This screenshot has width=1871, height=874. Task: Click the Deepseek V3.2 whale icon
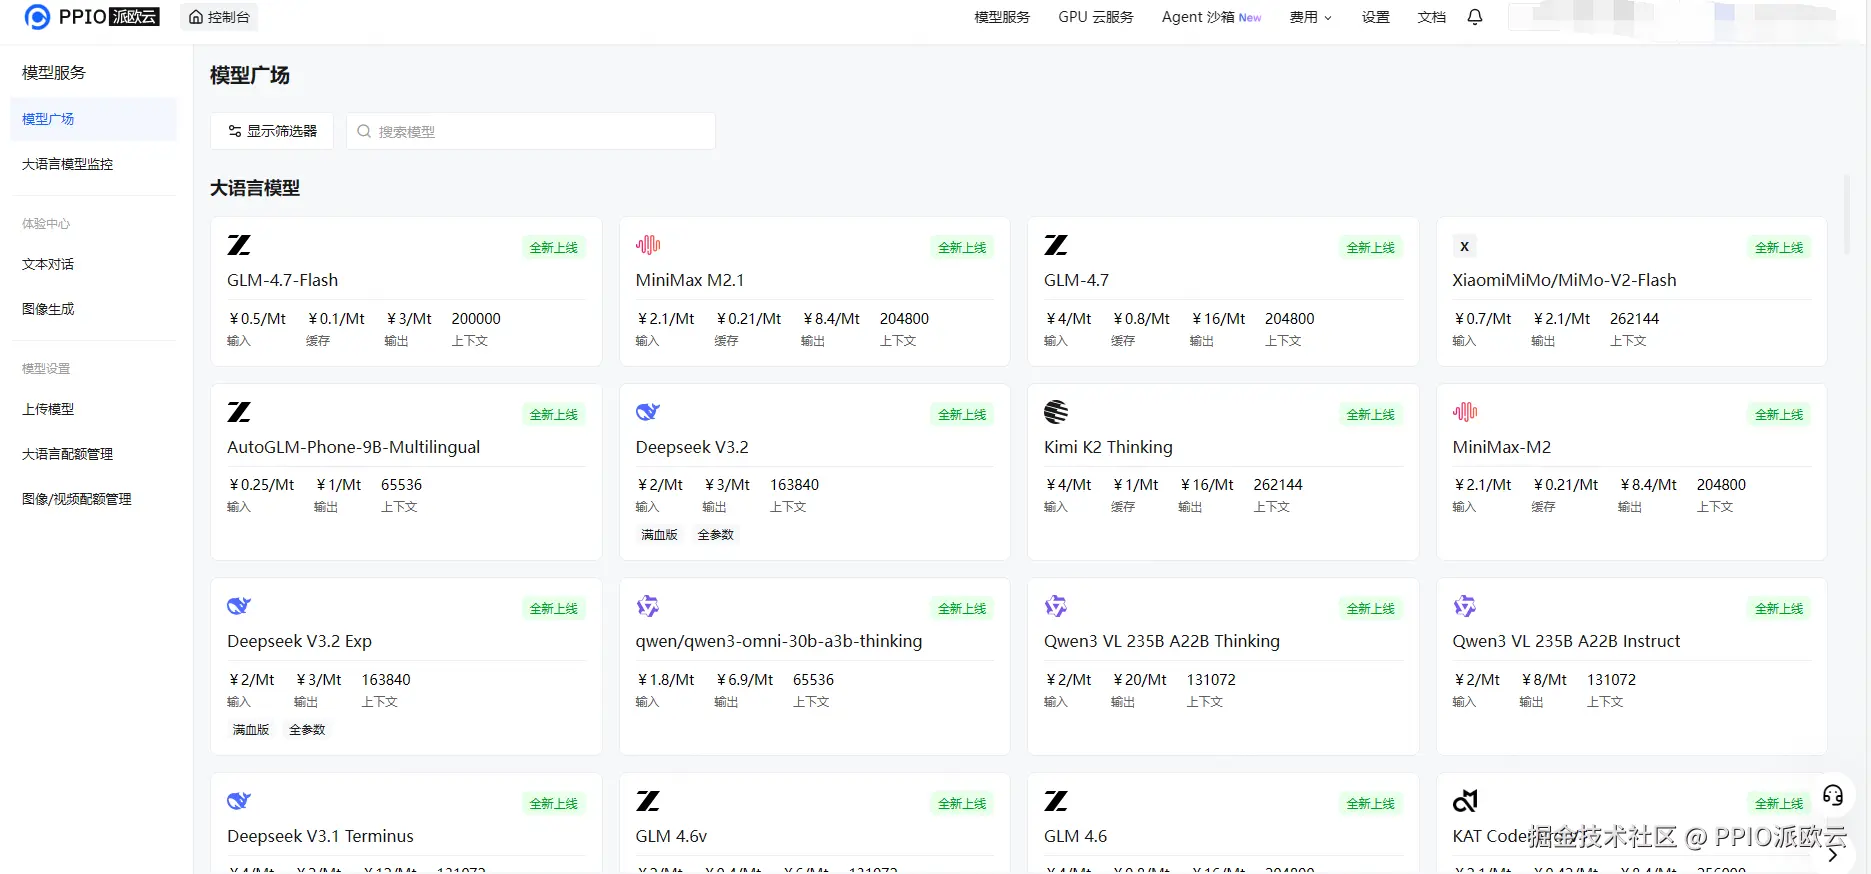pos(648,412)
